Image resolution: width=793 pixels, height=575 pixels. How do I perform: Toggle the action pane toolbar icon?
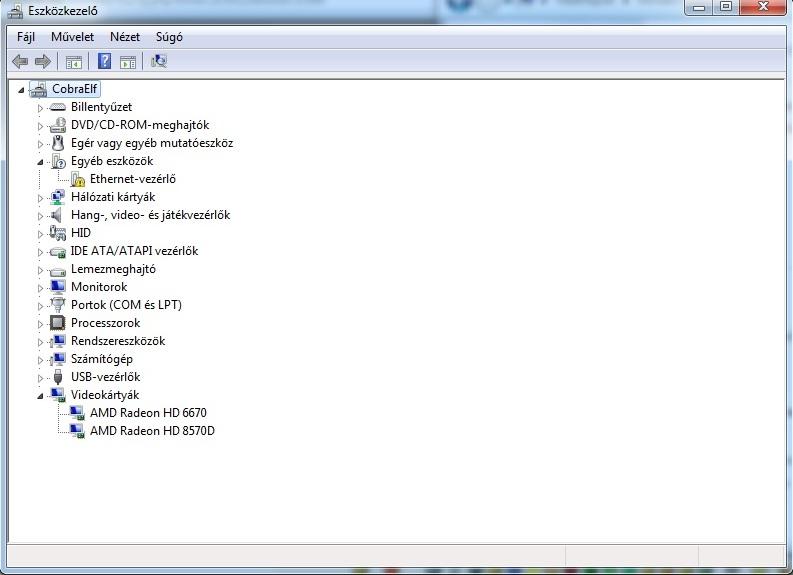pos(128,62)
